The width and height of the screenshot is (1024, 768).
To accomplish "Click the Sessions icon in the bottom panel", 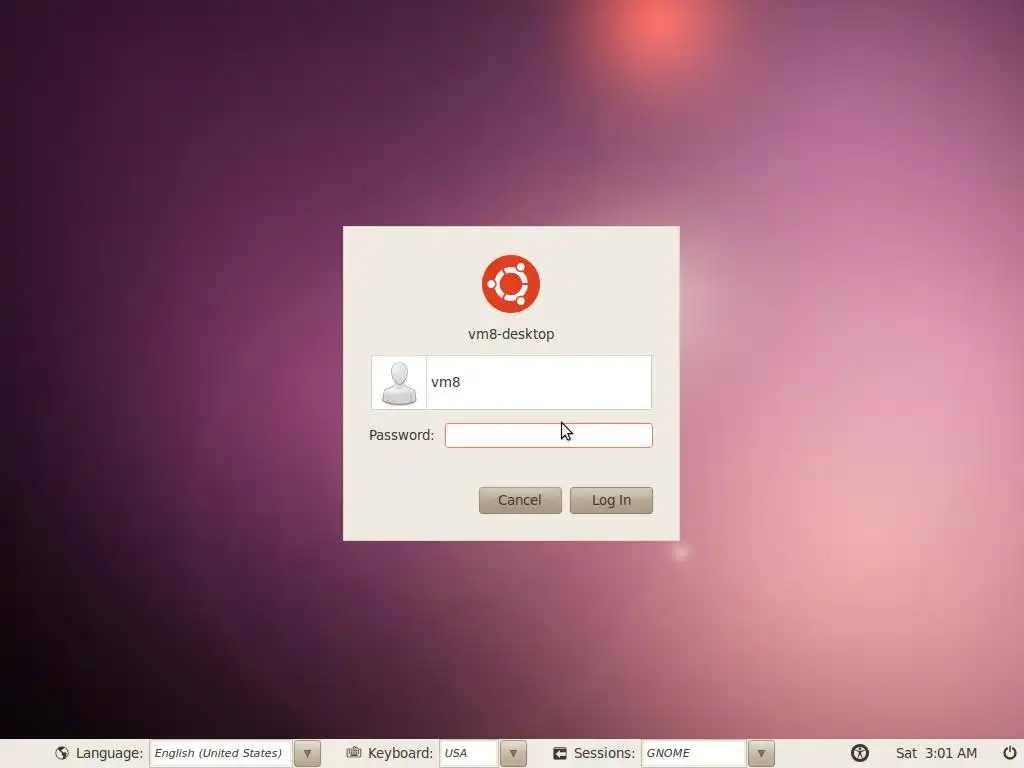I will point(560,753).
